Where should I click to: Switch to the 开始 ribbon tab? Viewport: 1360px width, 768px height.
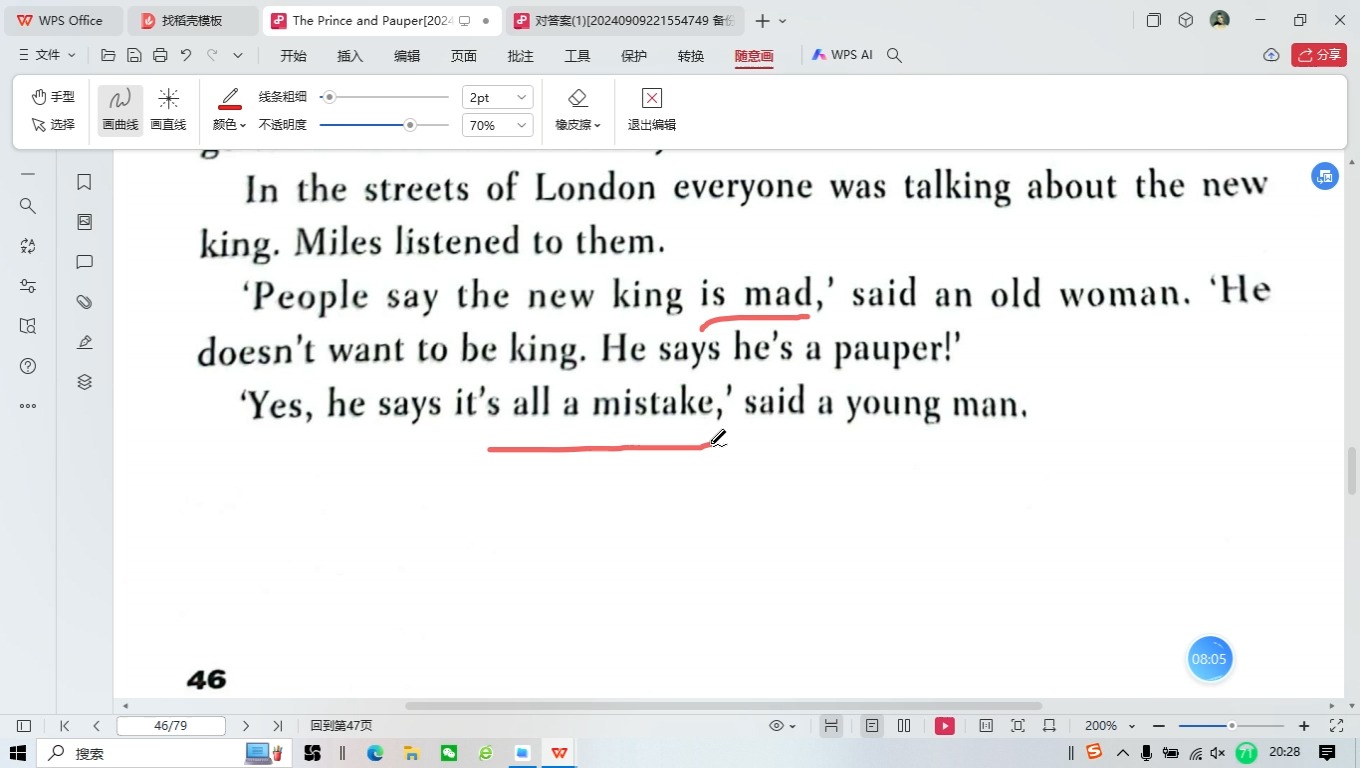(x=293, y=56)
